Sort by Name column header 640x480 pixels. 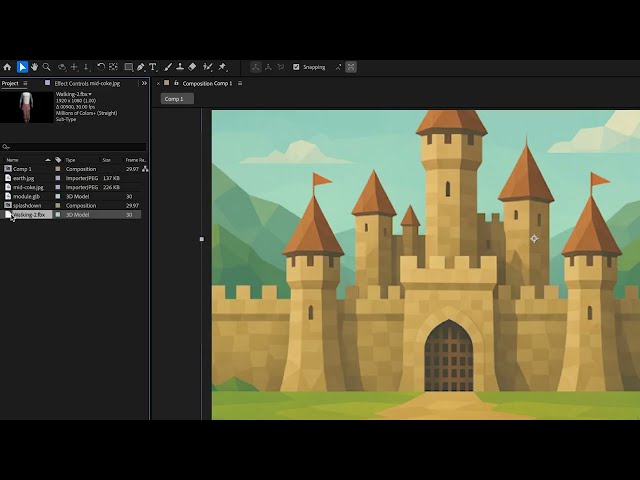[12, 160]
